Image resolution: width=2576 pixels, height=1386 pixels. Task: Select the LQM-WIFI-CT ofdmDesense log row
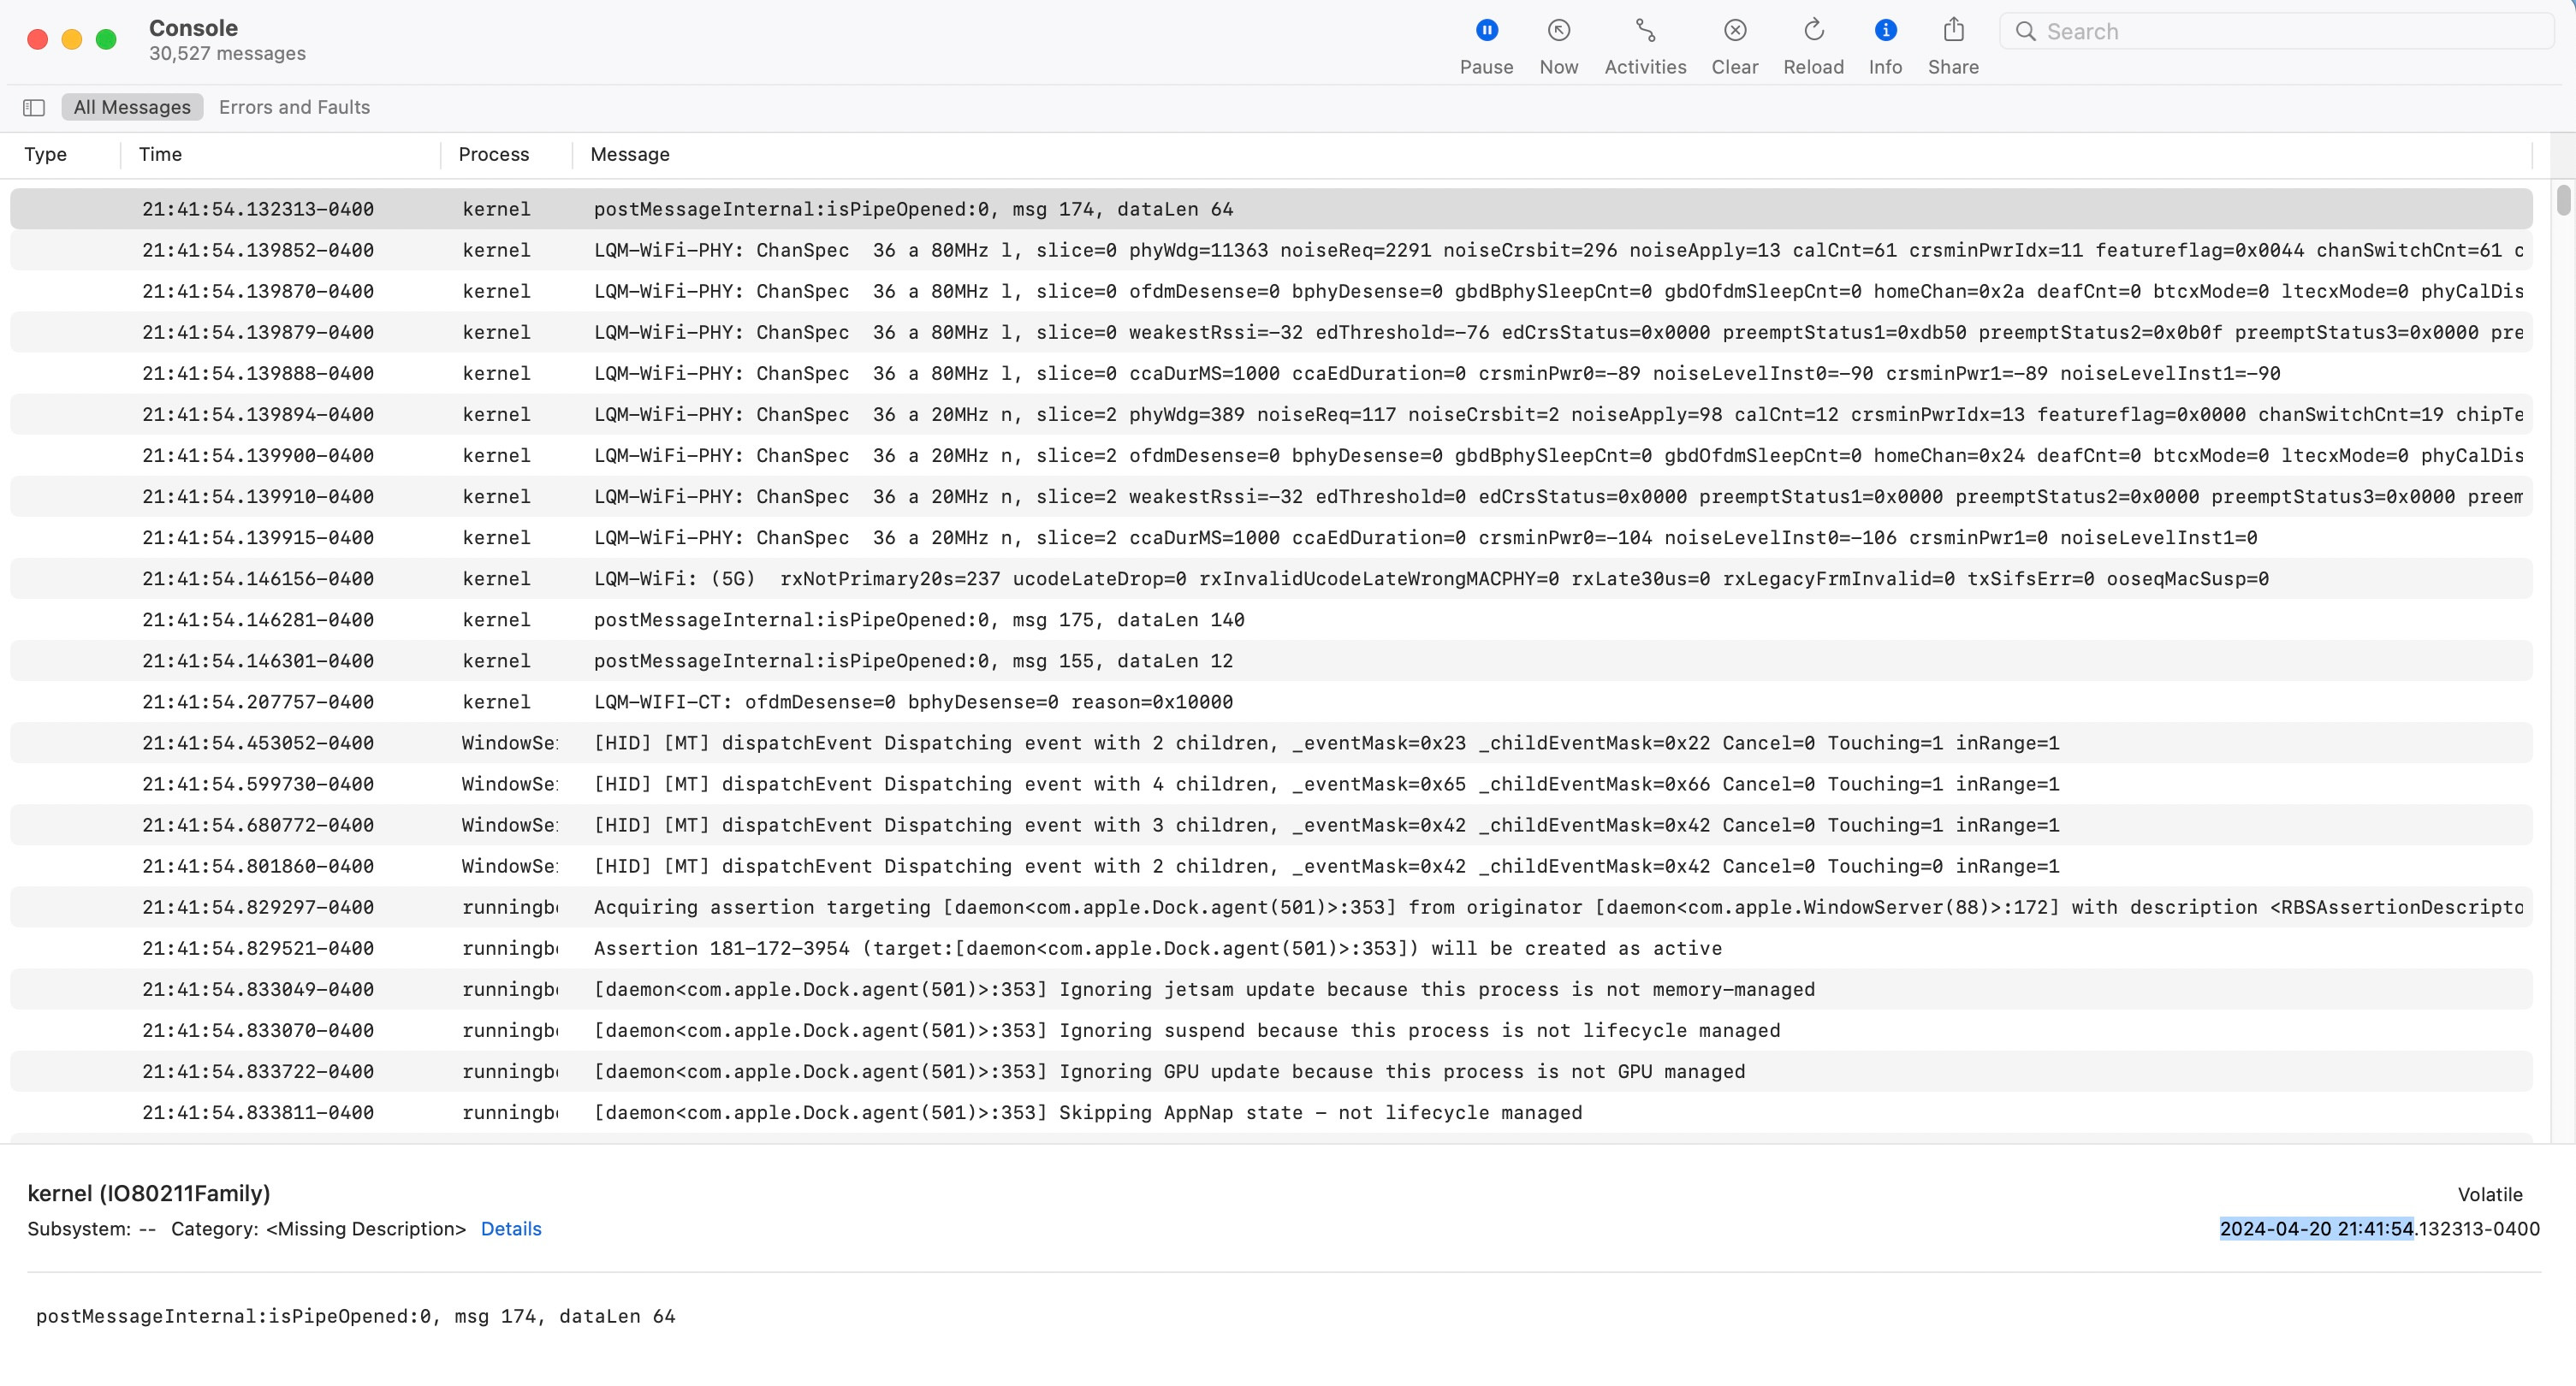coord(913,702)
